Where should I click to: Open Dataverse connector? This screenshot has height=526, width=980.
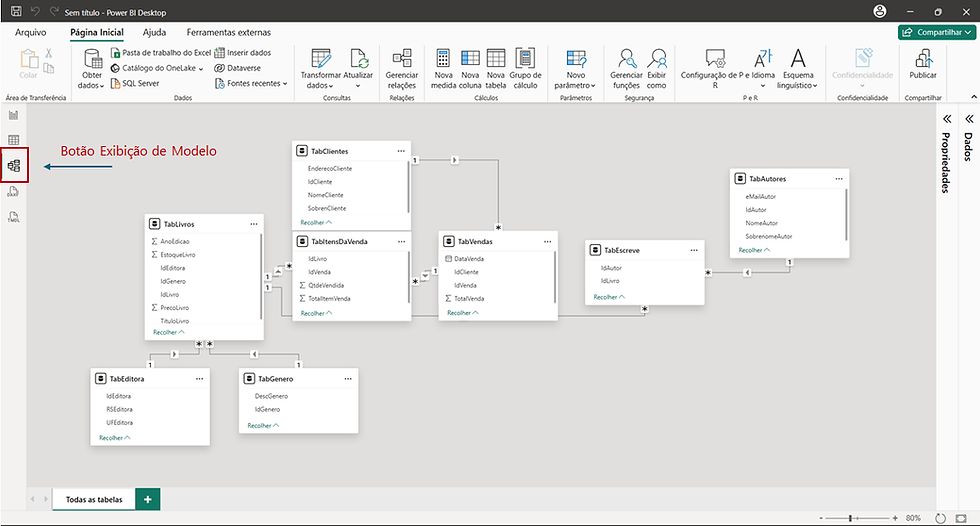238,68
